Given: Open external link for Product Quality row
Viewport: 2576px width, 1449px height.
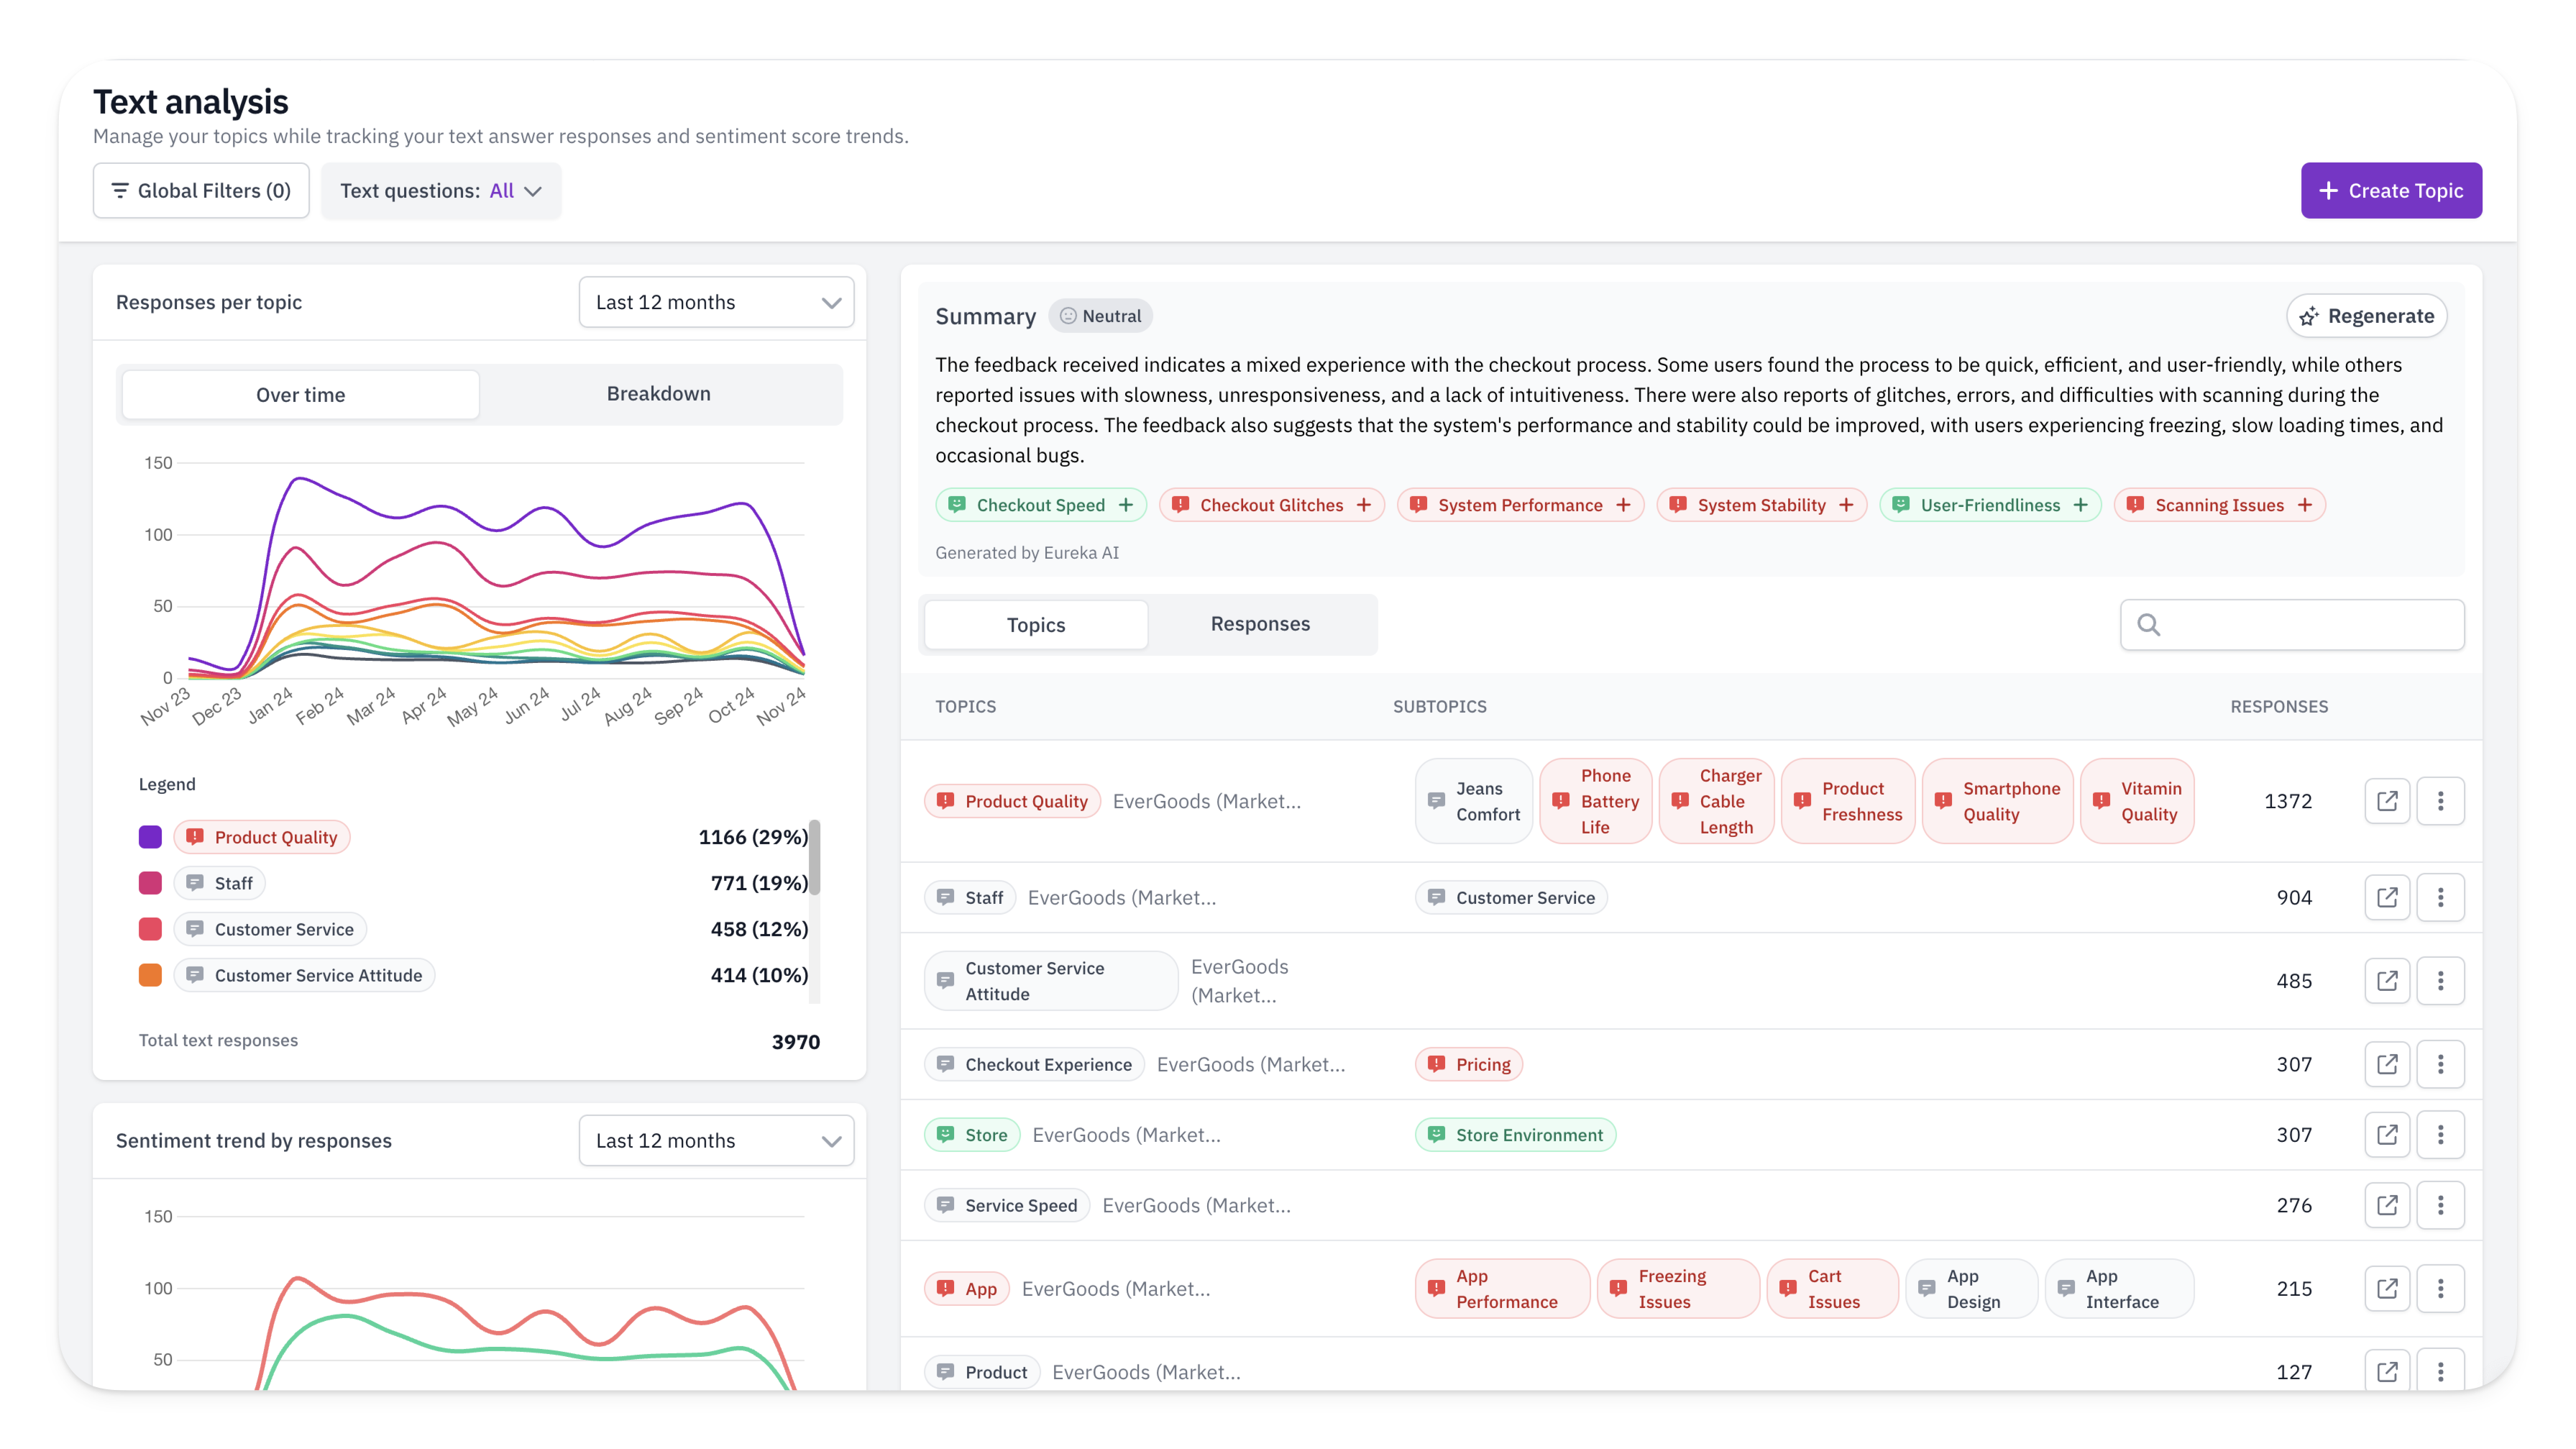Looking at the screenshot, I should pyautogui.click(x=2387, y=801).
